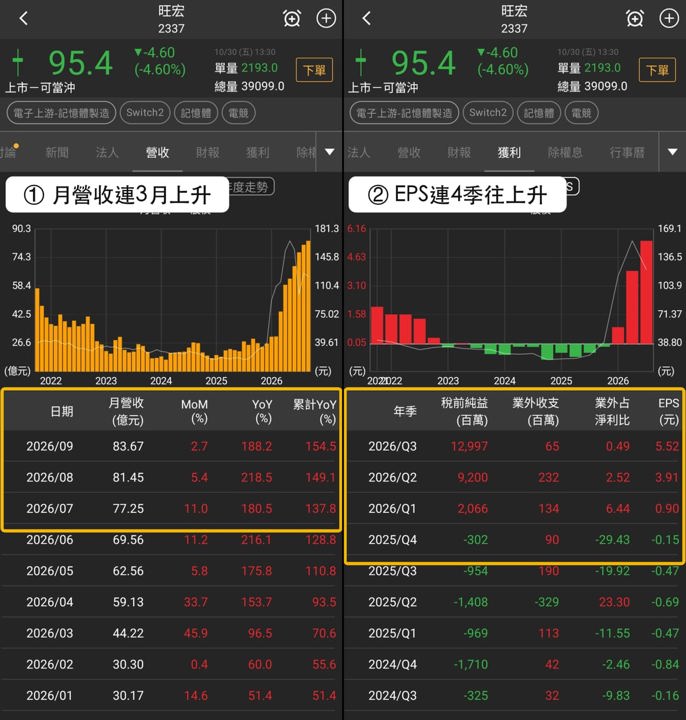
Task: Select the 2025/Q4 earnings row
Action: click(x=514, y=540)
